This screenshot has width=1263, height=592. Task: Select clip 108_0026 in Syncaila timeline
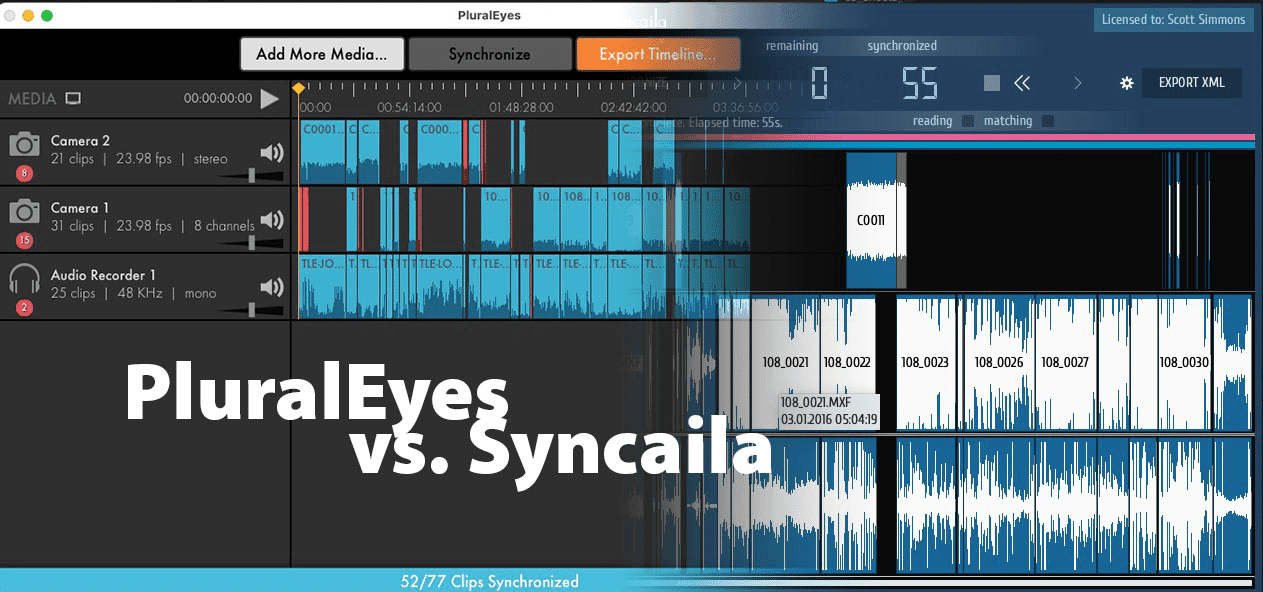coord(998,363)
